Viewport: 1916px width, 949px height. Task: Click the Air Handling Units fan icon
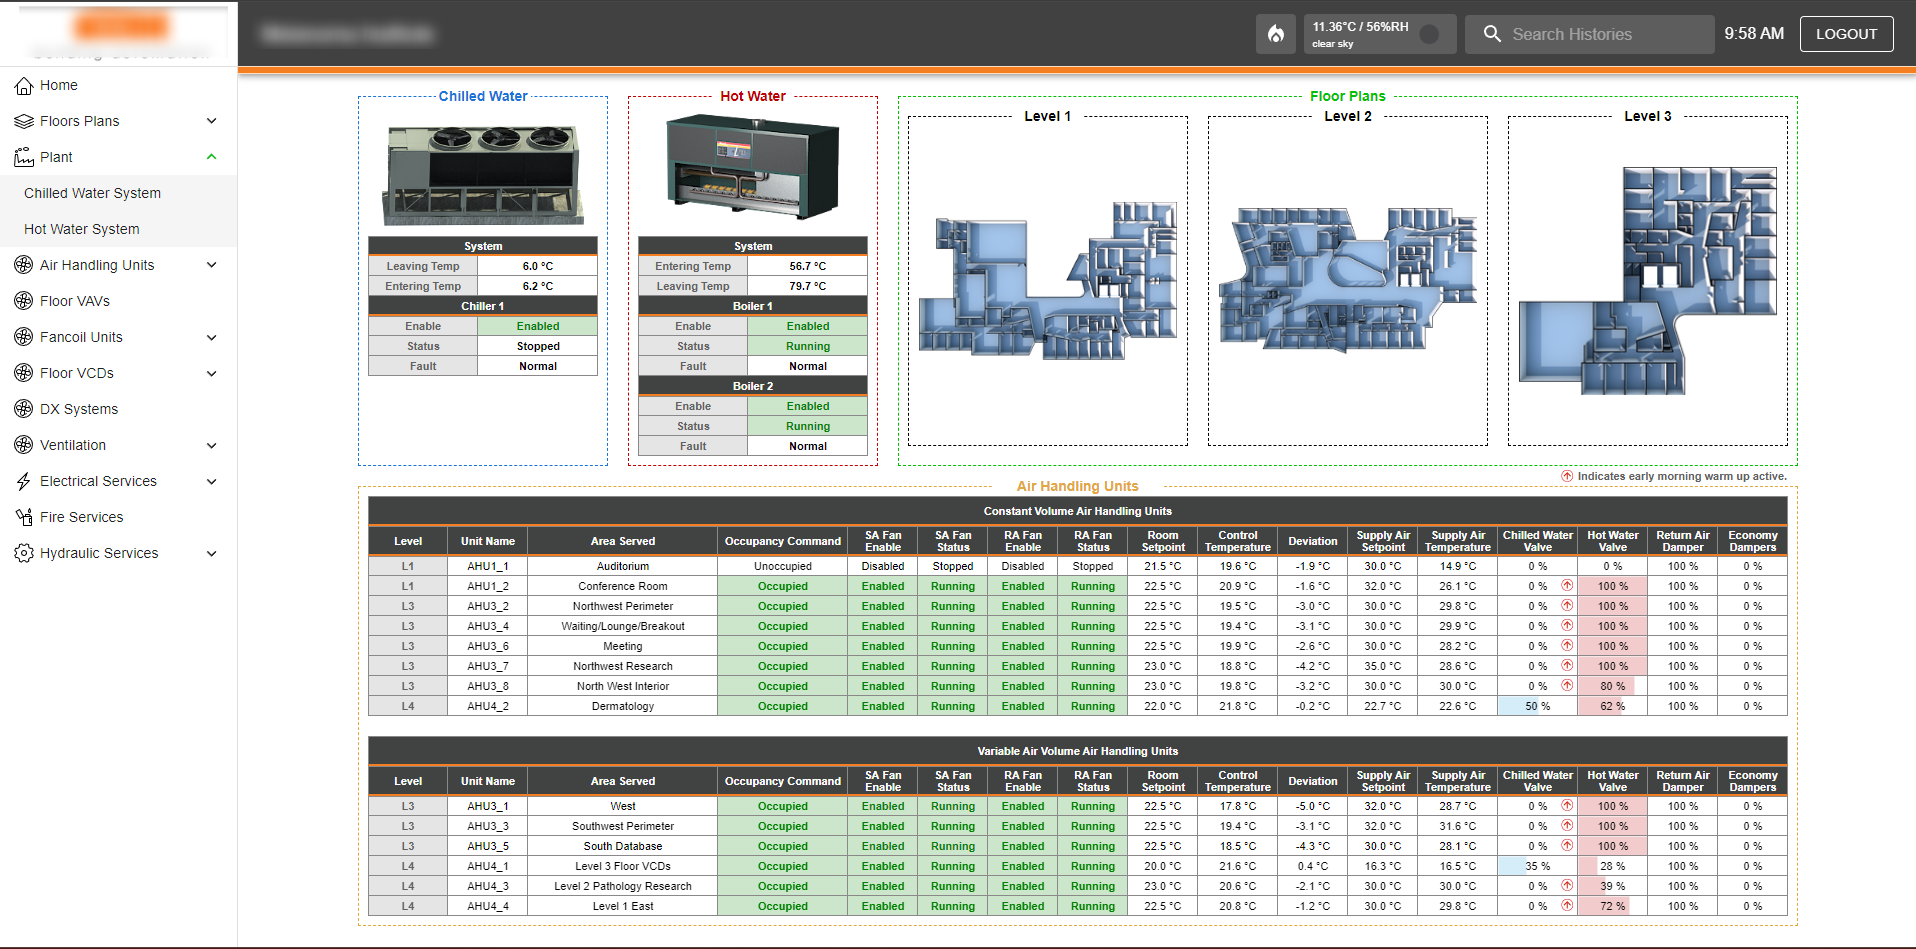pyautogui.click(x=24, y=266)
